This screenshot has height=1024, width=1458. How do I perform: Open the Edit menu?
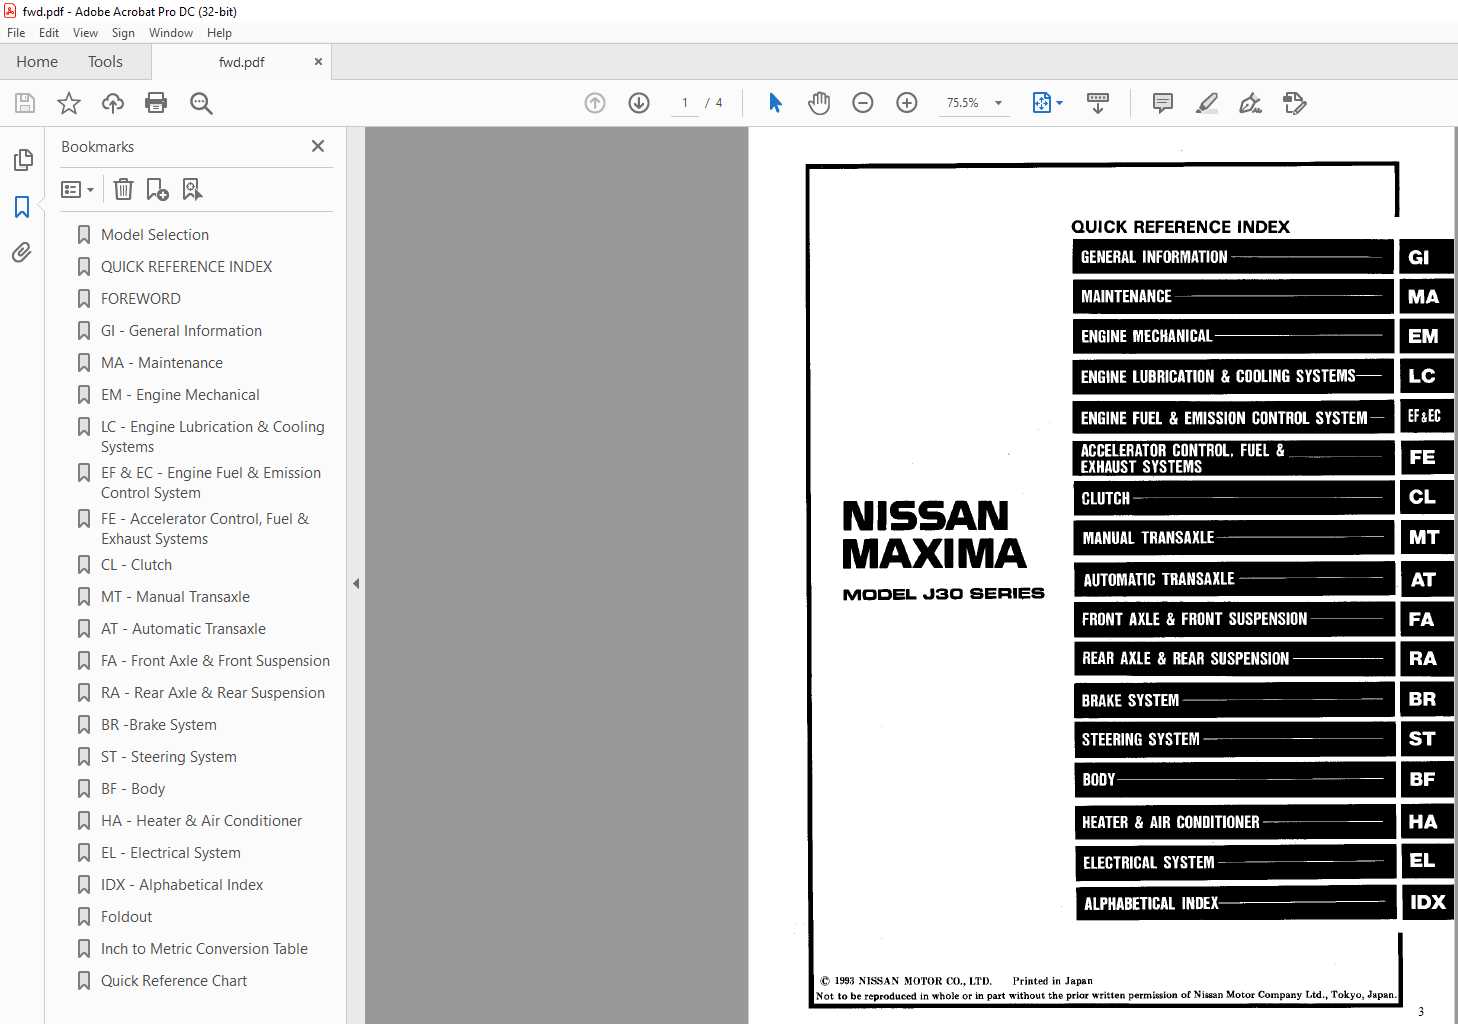tap(49, 33)
